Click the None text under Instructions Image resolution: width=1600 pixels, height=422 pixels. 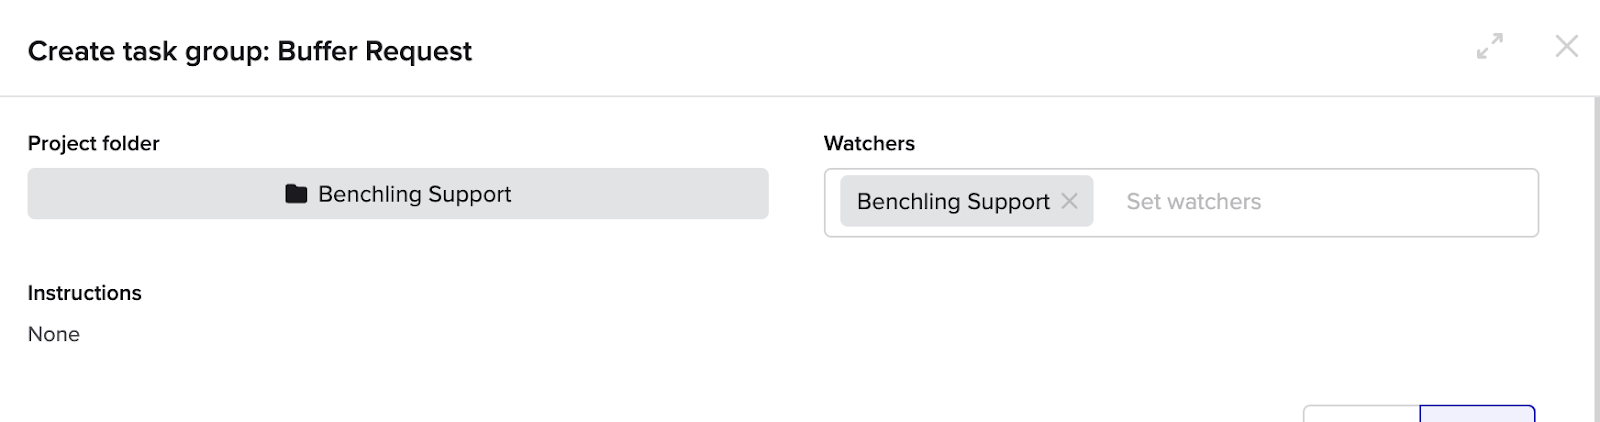coord(54,334)
